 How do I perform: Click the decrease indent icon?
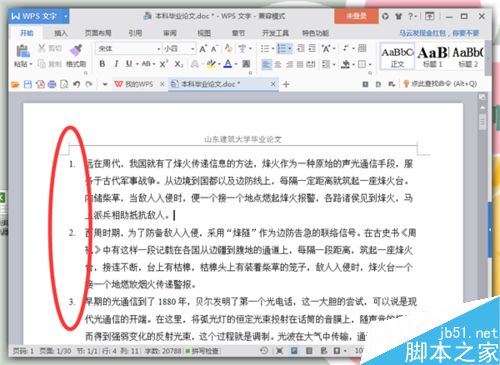[x=301, y=49]
